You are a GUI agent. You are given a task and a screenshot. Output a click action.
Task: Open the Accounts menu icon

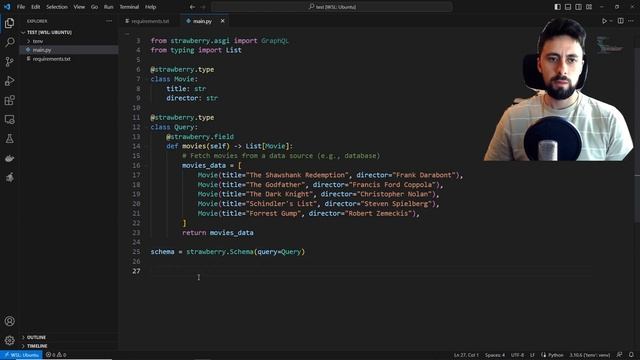pyautogui.click(x=9, y=321)
